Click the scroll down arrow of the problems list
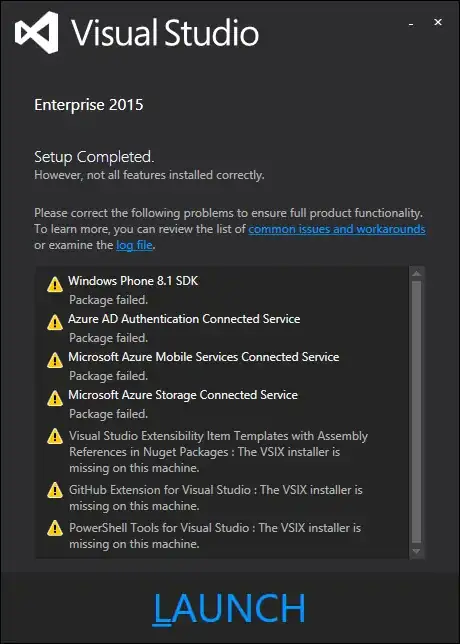This screenshot has height=644, width=460. (x=416, y=551)
